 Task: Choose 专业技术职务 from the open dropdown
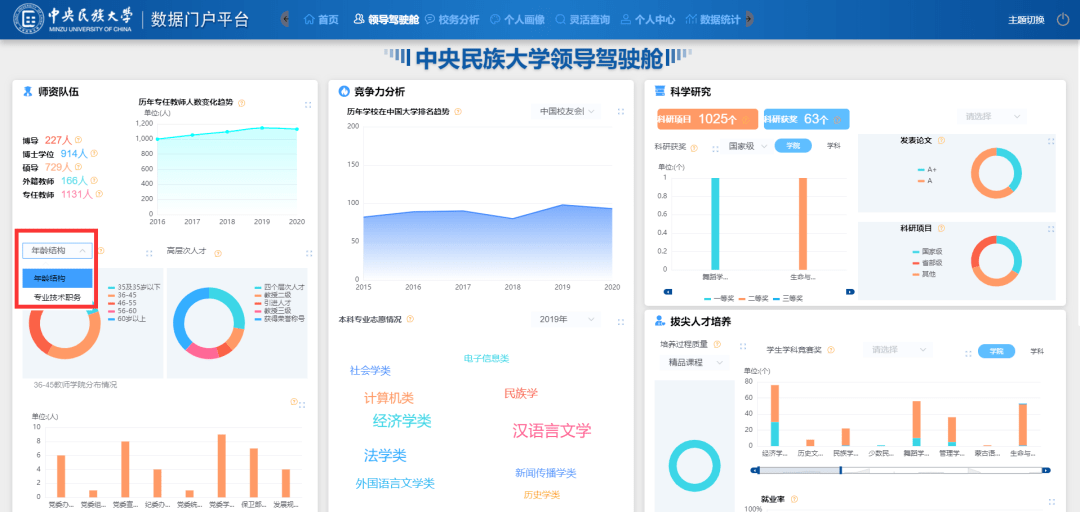pyautogui.click(x=57, y=298)
